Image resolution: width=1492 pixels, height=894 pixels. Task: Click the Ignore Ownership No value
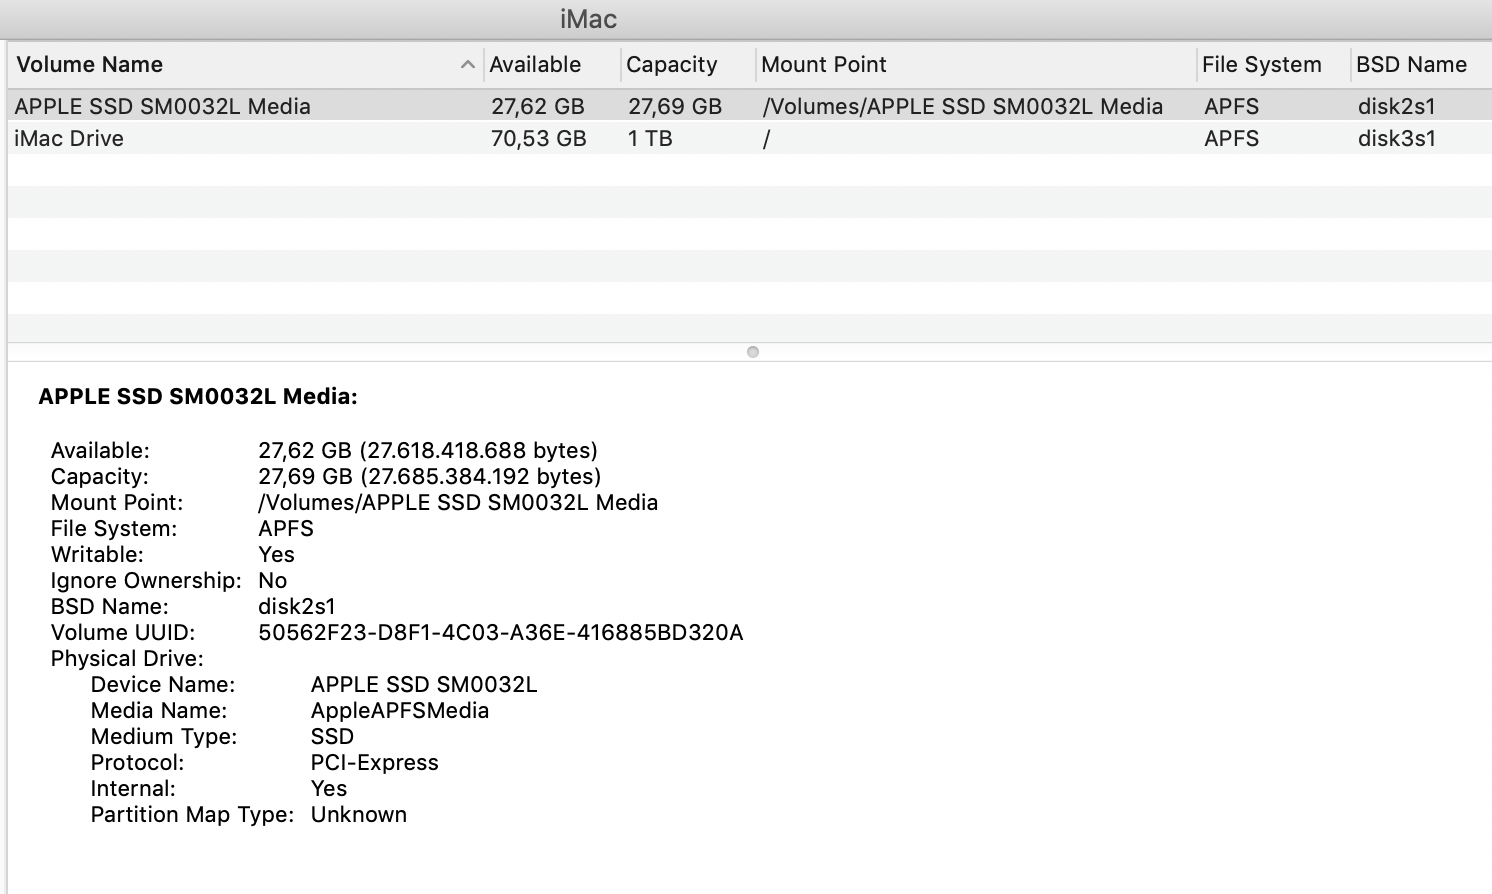click(x=272, y=580)
